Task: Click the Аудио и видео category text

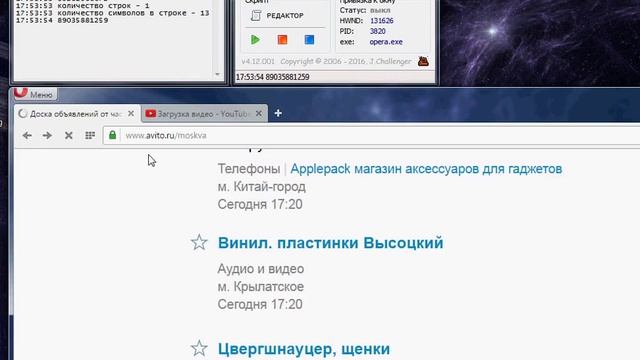Action: click(x=261, y=269)
